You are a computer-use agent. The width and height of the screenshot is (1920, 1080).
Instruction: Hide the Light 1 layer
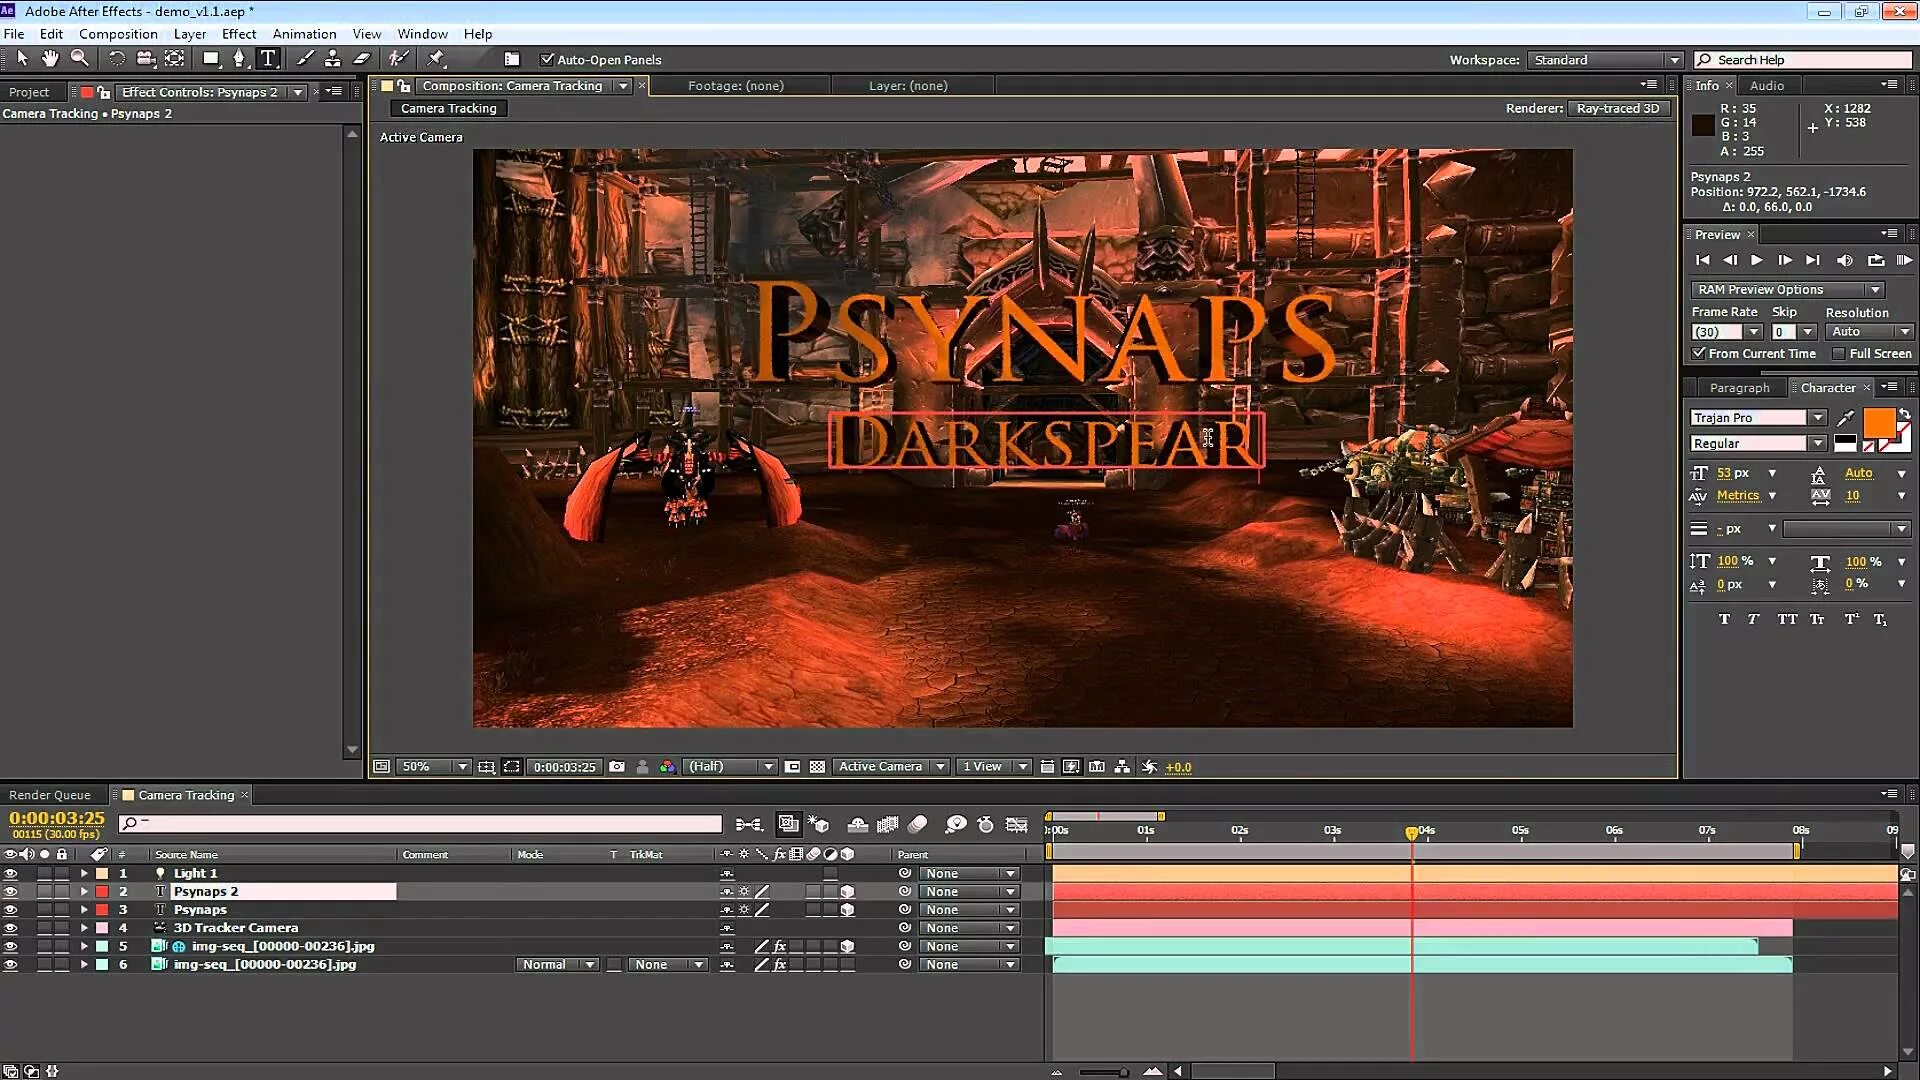(x=11, y=872)
